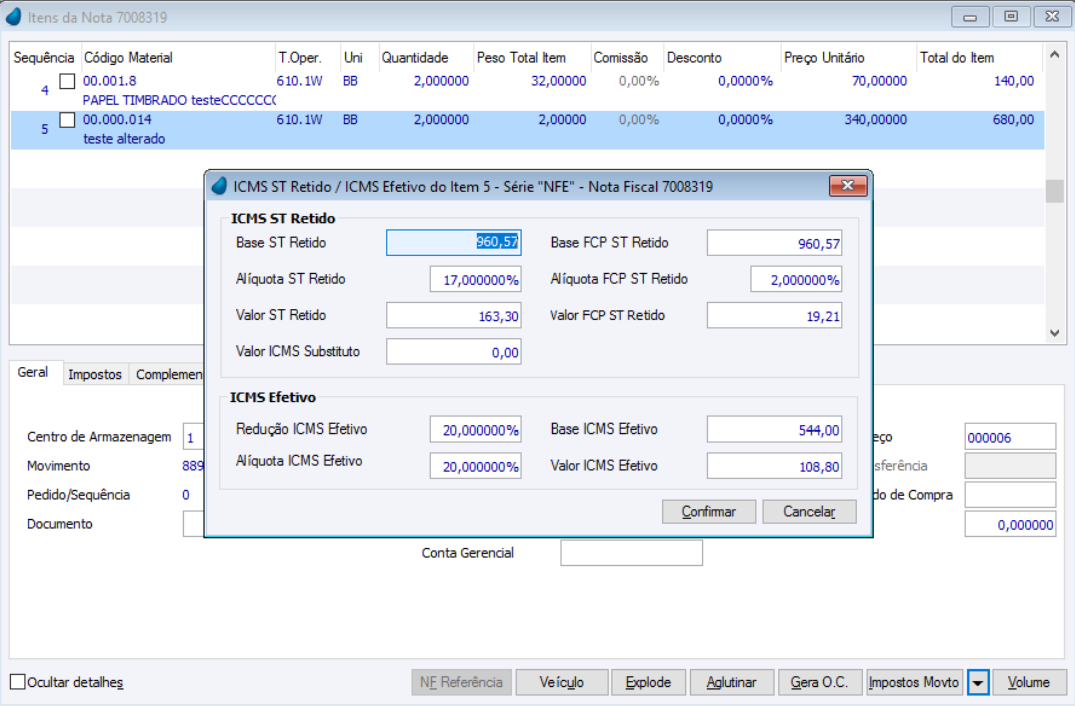1075x706 pixels.
Task: Enable the Ocultar detalhes checkbox
Action: (18, 682)
